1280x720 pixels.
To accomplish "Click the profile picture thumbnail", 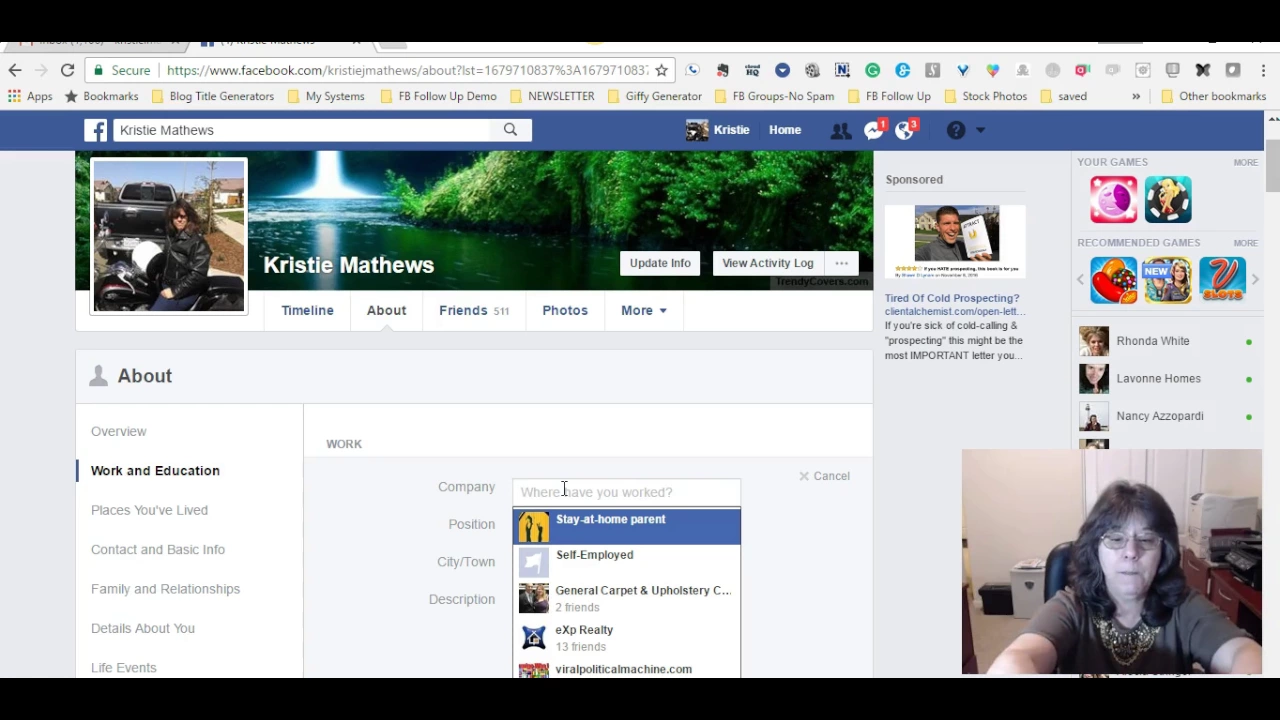I will [169, 236].
